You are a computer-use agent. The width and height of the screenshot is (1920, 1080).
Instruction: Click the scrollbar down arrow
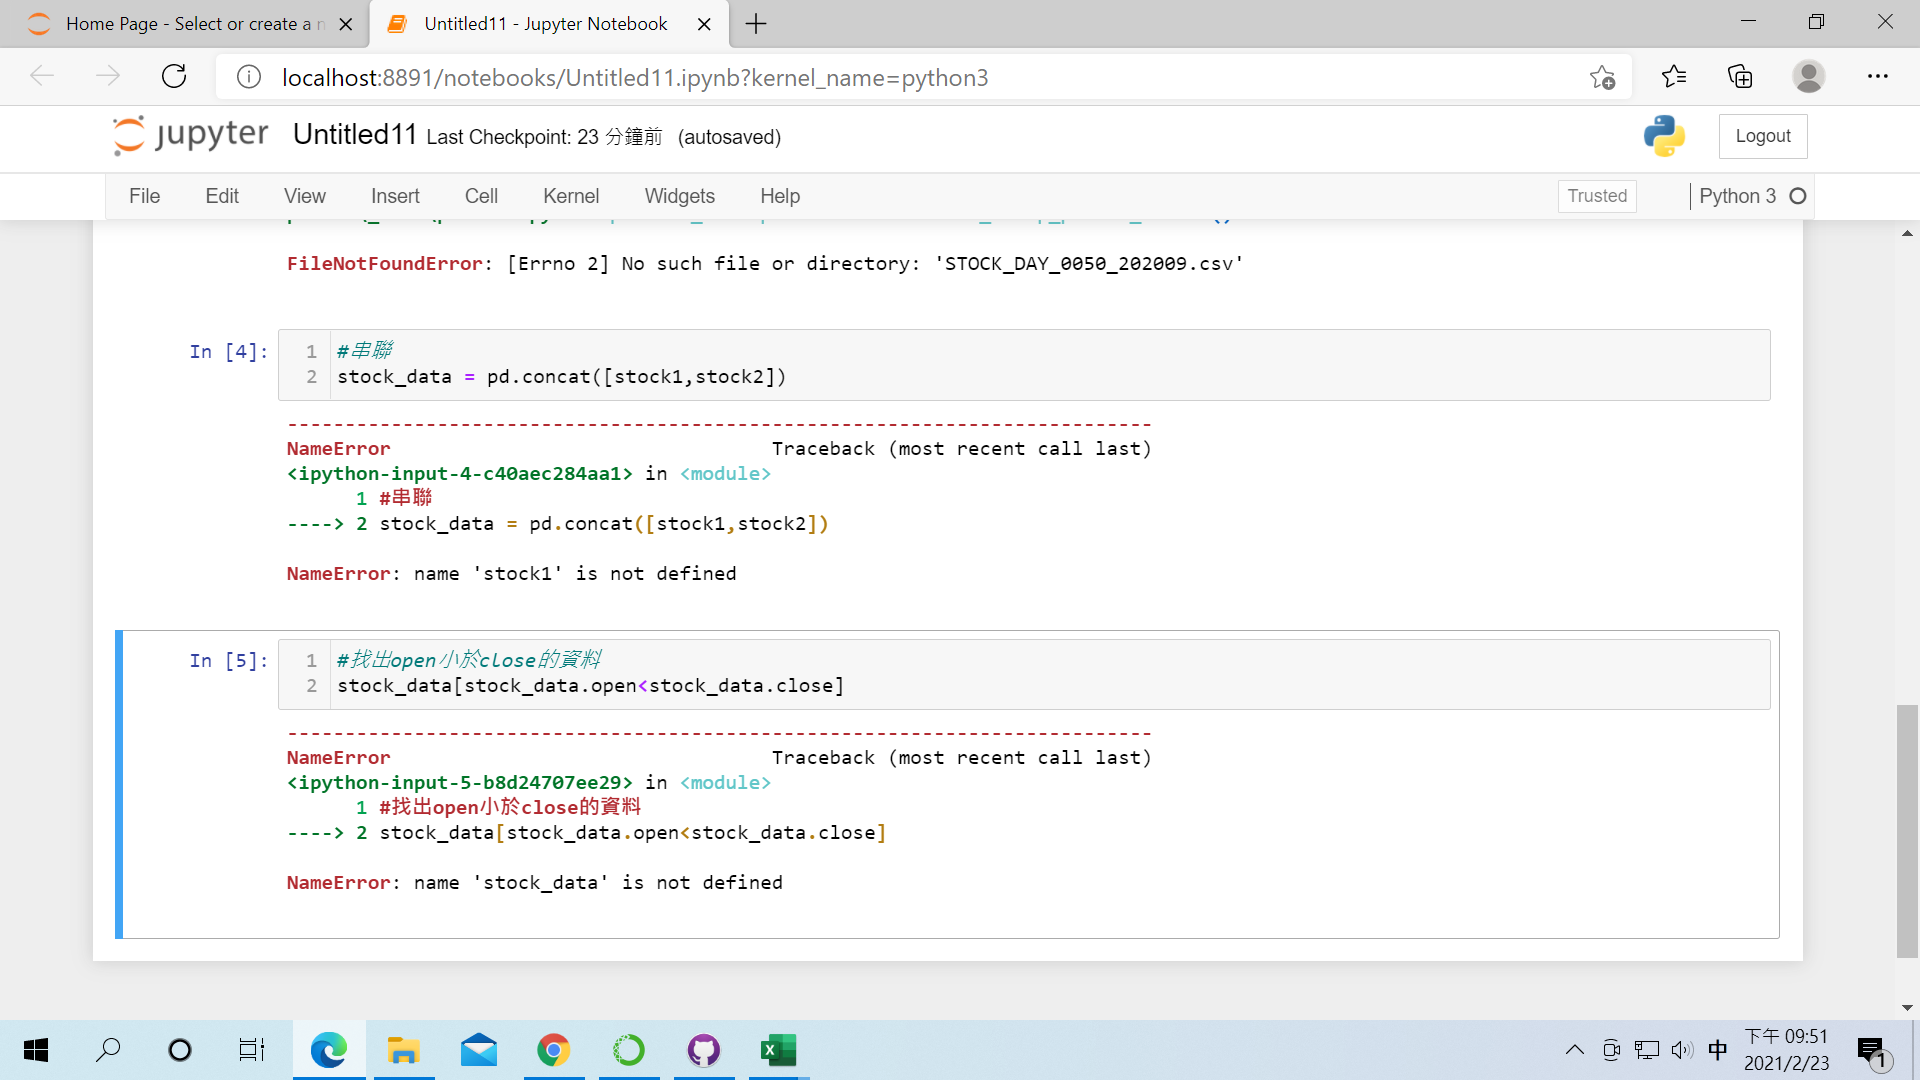[x=1907, y=1008]
